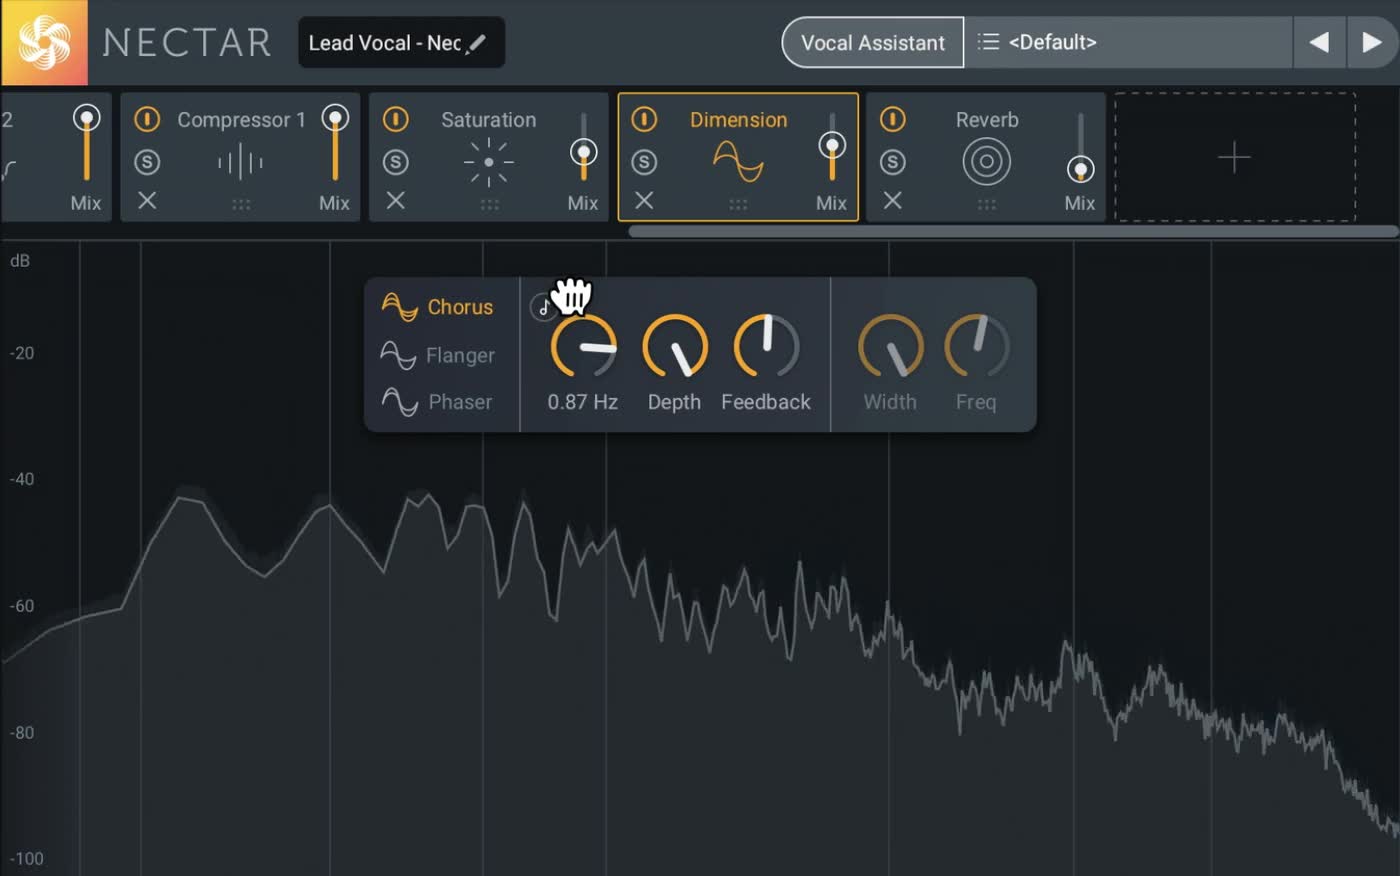The width and height of the screenshot is (1400, 876).
Task: Rename track using the pencil edit icon
Action: click(477, 43)
